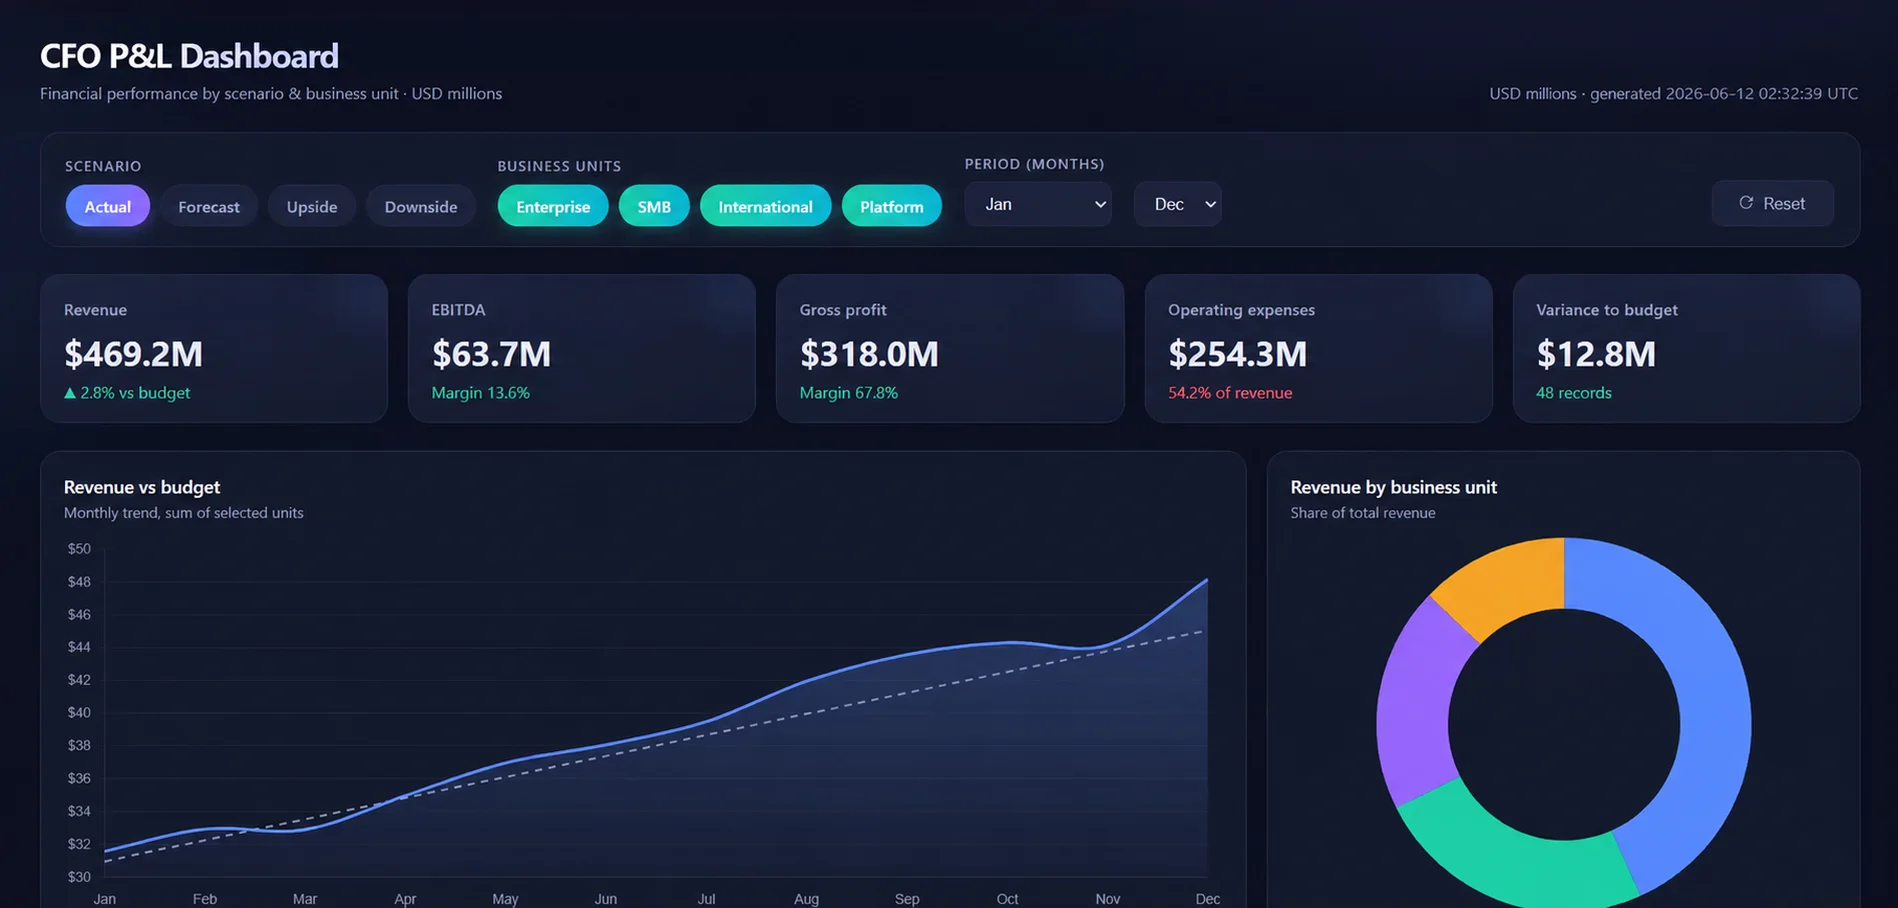1898x908 pixels.
Task: Click the 'Revenue vs budget' chart title
Action: click(142, 487)
